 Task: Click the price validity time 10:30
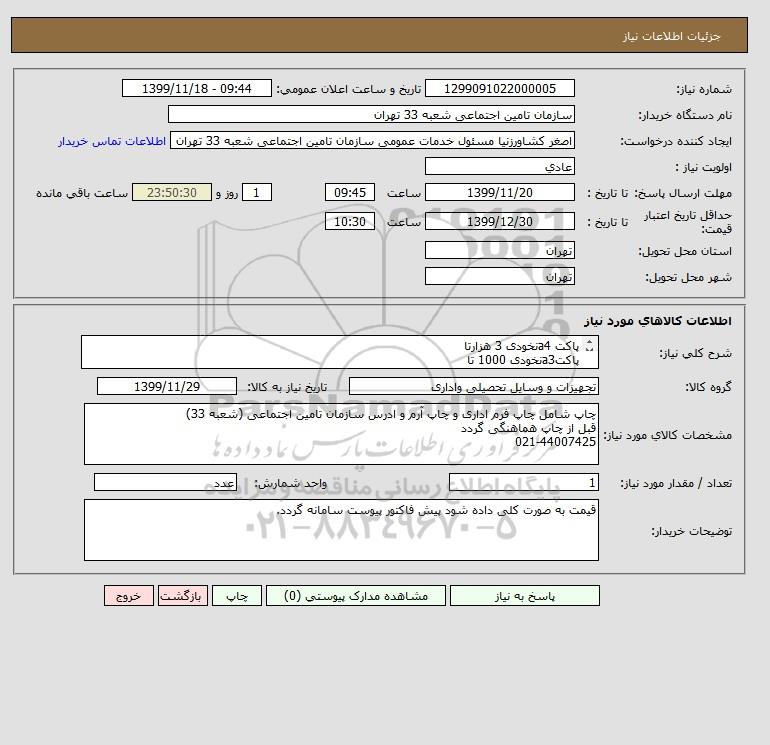(350, 221)
